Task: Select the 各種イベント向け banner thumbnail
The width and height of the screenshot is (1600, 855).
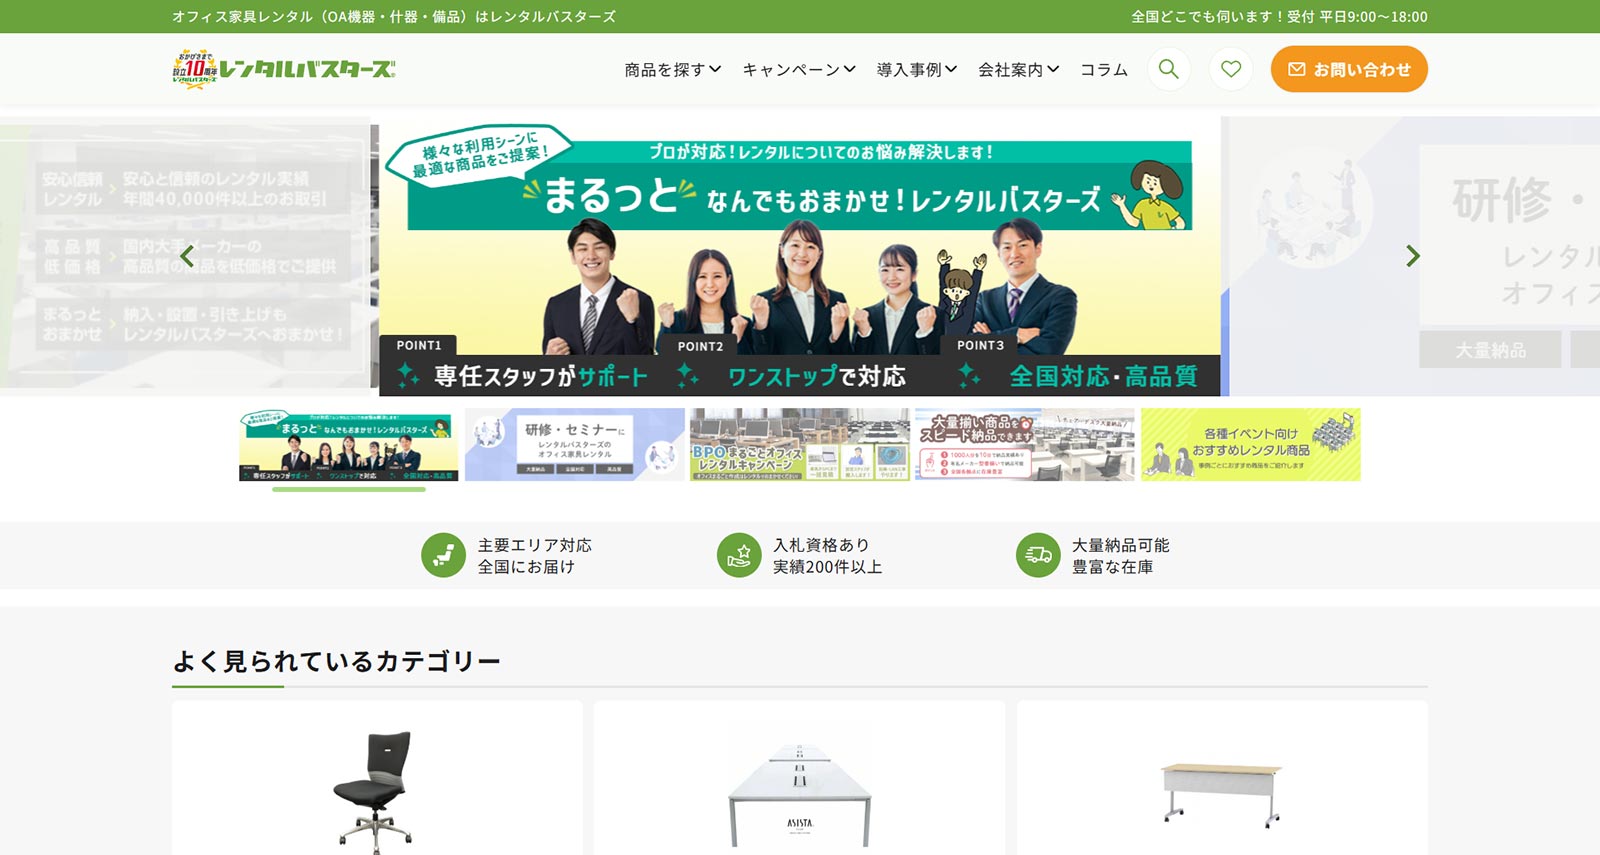Action: [1250, 445]
